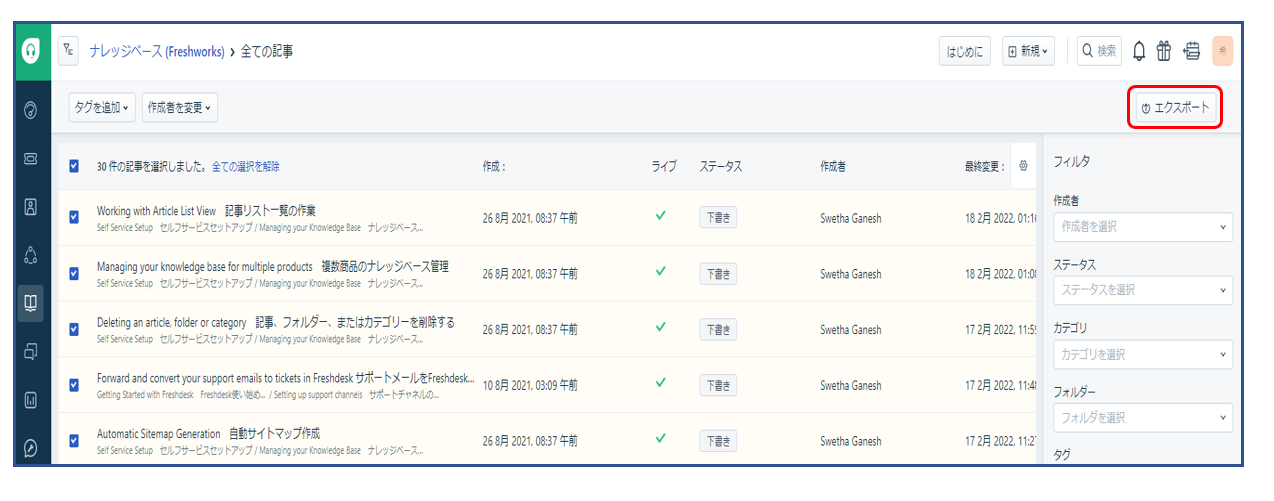This screenshot has width=1274, height=501.
Task: Click the live checkmark for Working with Article List View
Action: tap(659, 215)
